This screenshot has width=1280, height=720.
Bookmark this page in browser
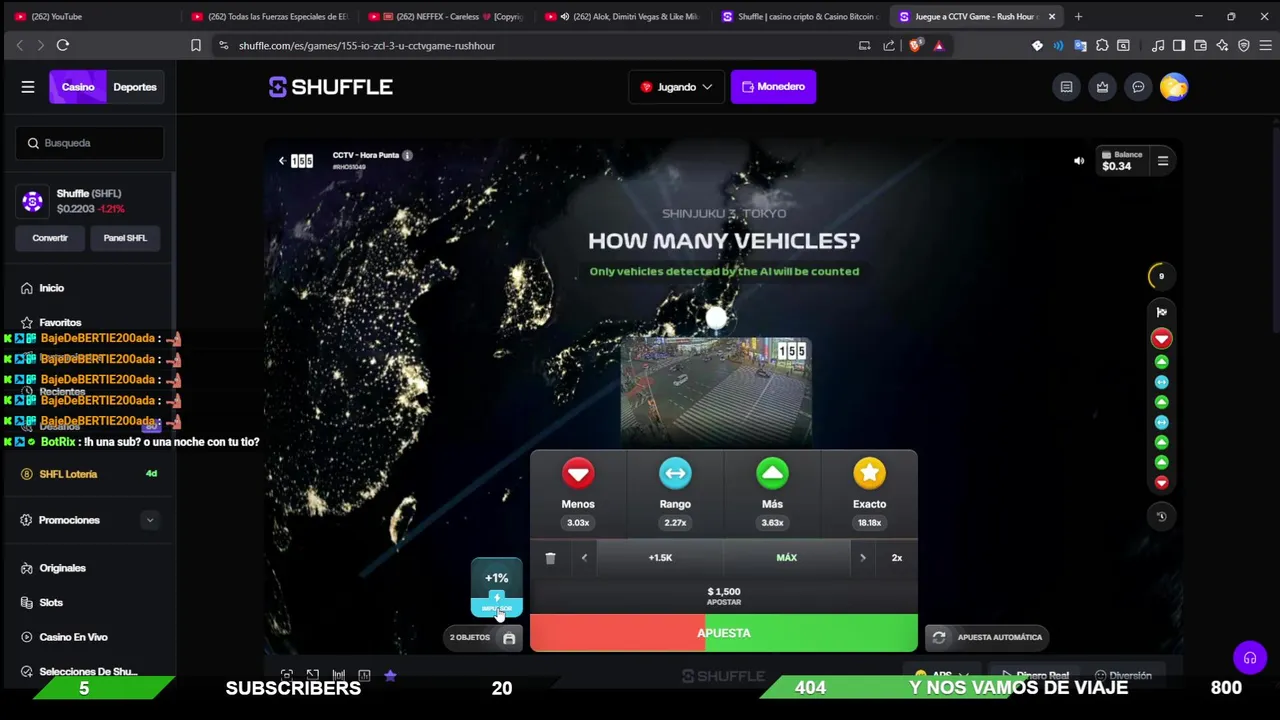[196, 45]
